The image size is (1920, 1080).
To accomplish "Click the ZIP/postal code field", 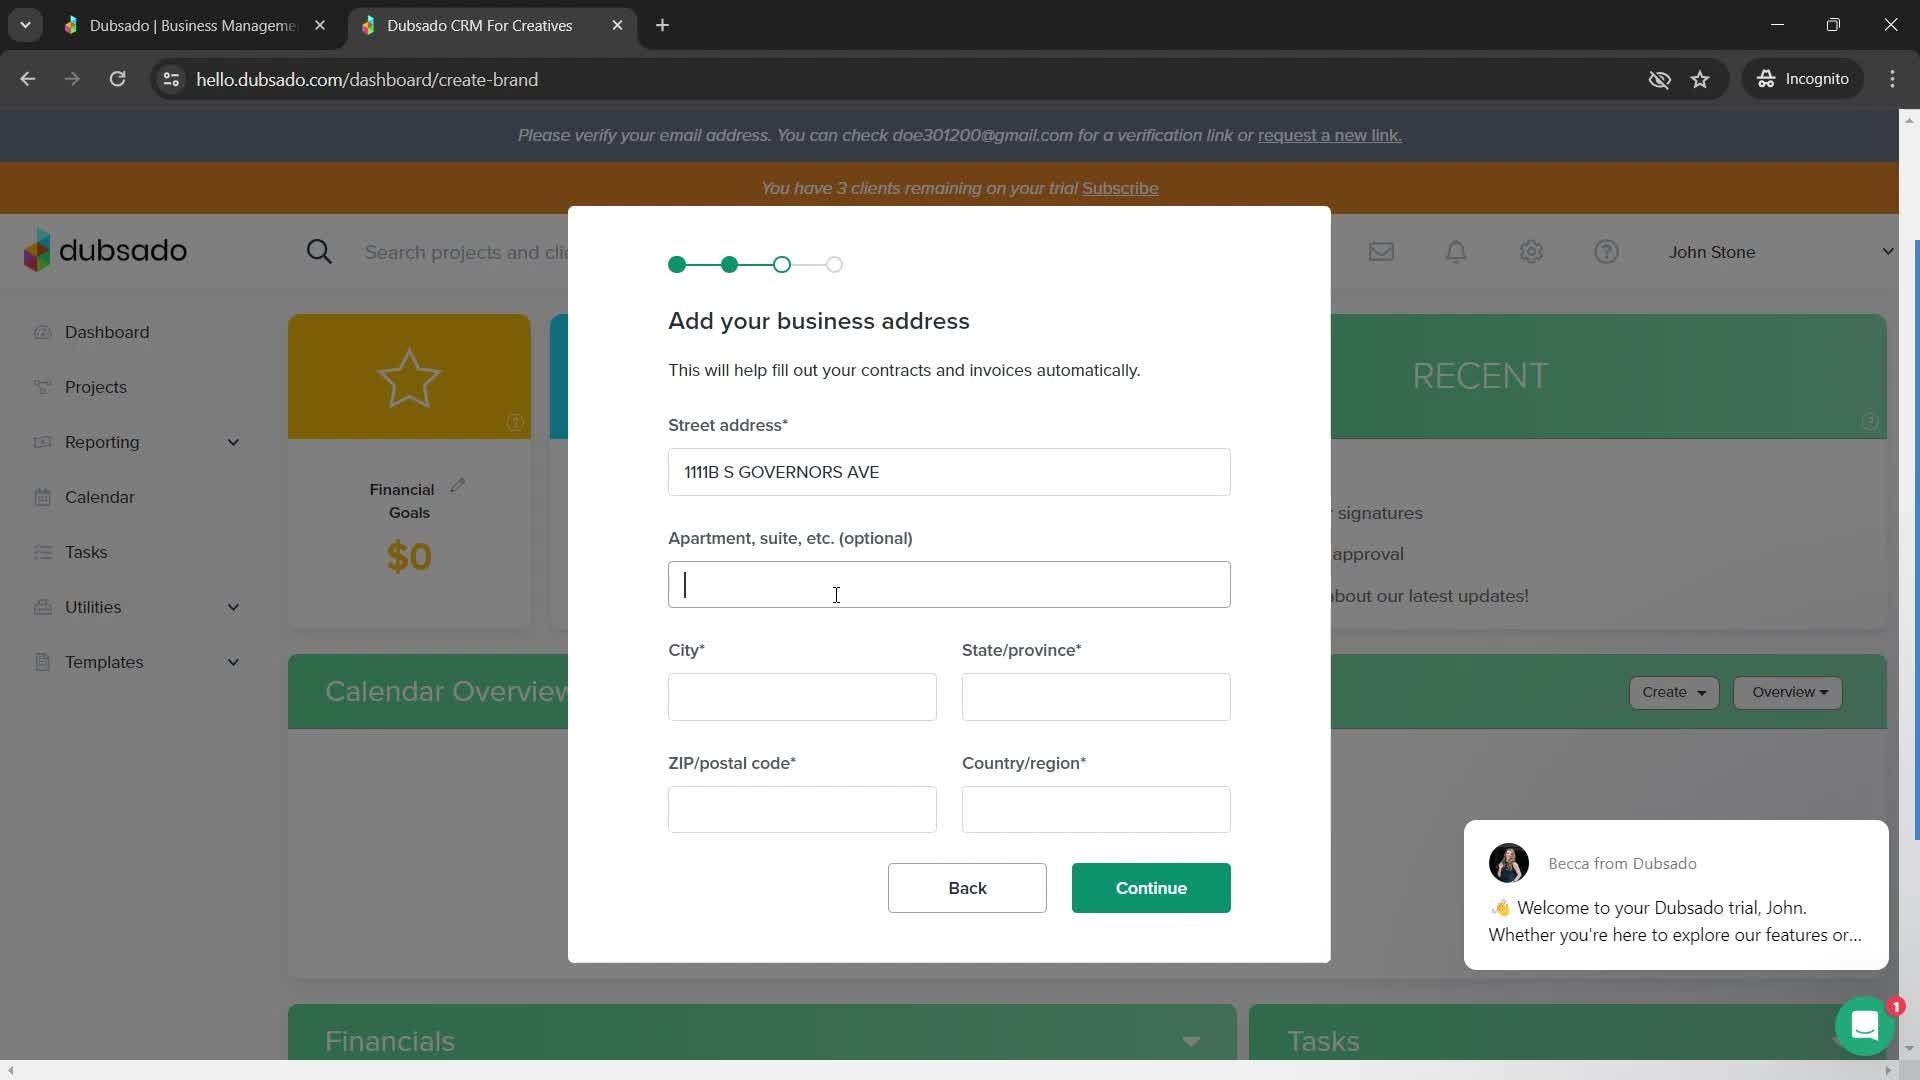I will 802,809.
